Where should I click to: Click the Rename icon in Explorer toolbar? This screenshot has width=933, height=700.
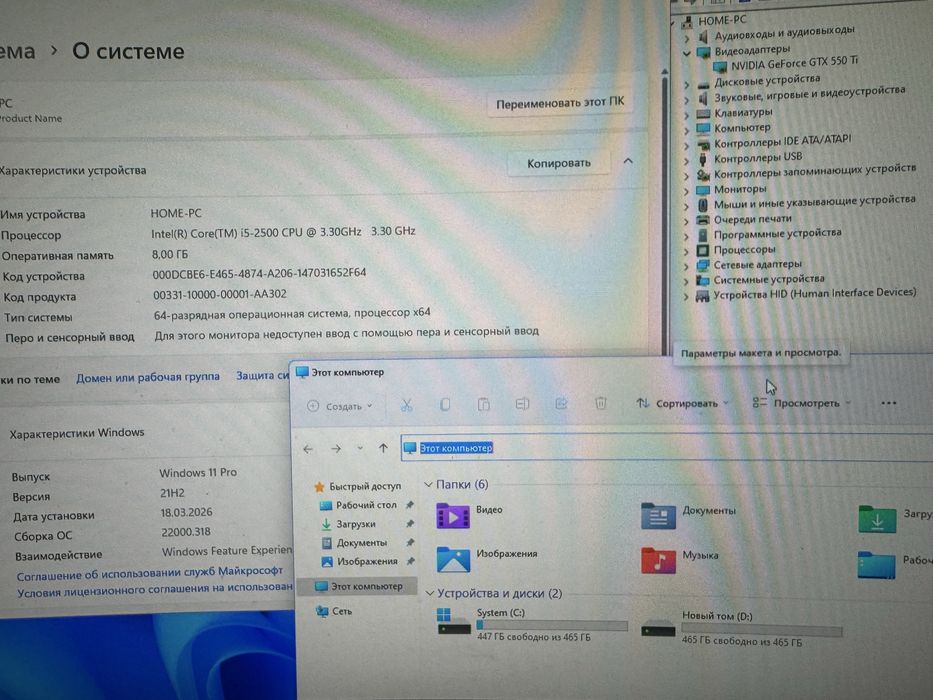pos(522,404)
